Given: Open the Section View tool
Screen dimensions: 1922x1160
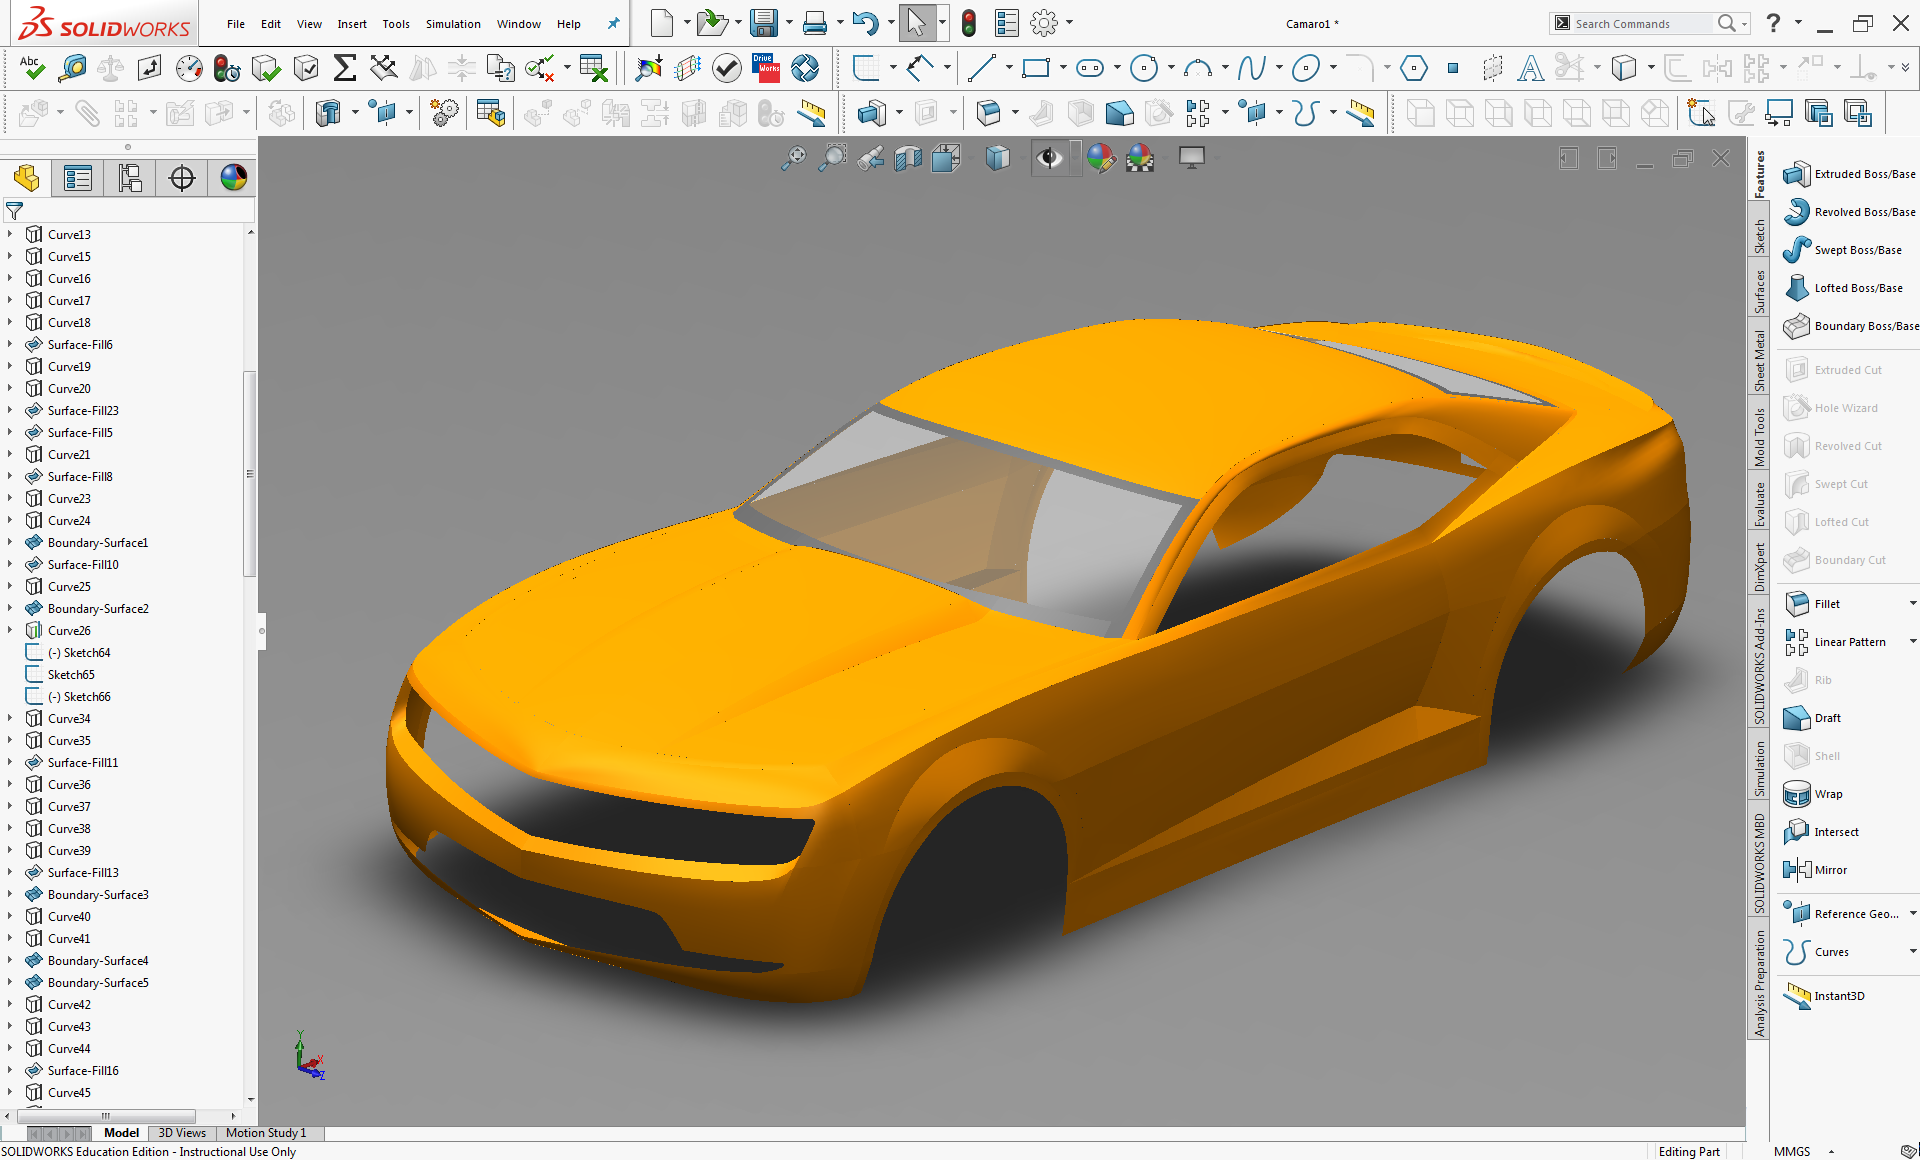Looking at the screenshot, I should (908, 158).
